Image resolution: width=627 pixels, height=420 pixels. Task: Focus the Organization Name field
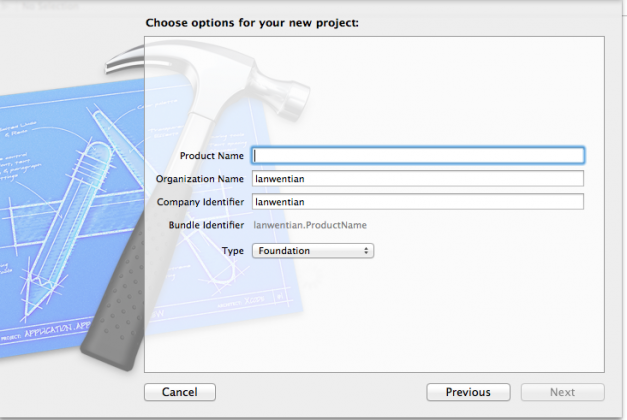pyautogui.click(x=418, y=179)
